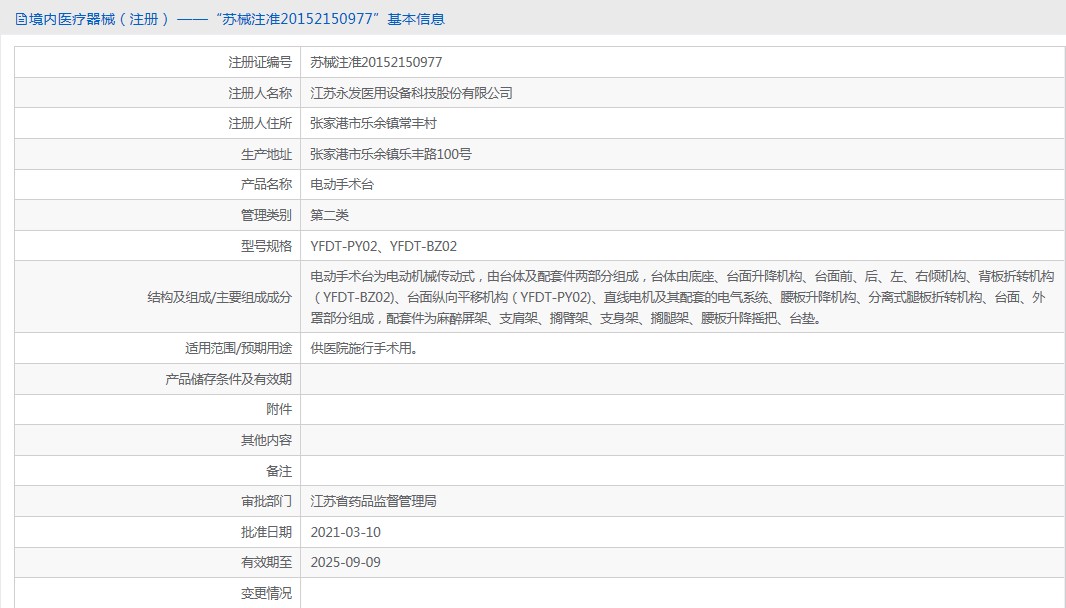Select expiry date 2025-09-09
This screenshot has height=608, width=1066.
pyautogui.click(x=345, y=562)
